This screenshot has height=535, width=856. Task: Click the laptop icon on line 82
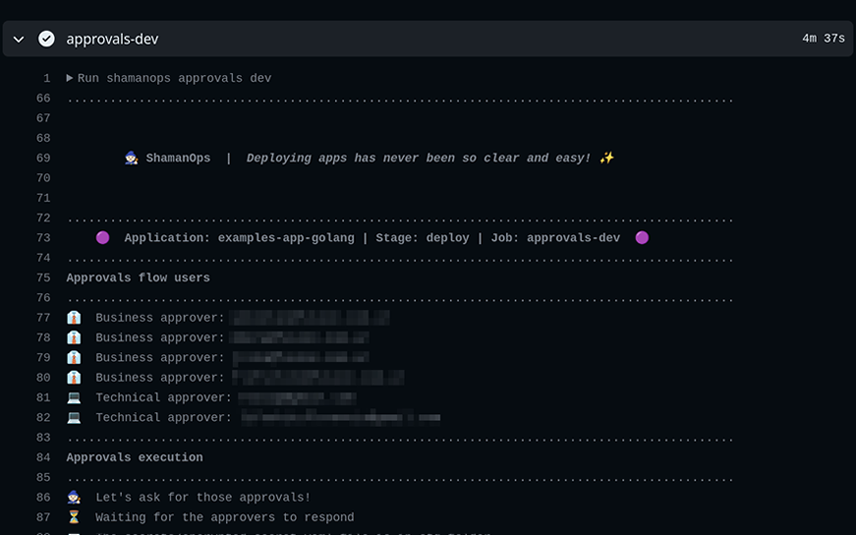pos(74,418)
